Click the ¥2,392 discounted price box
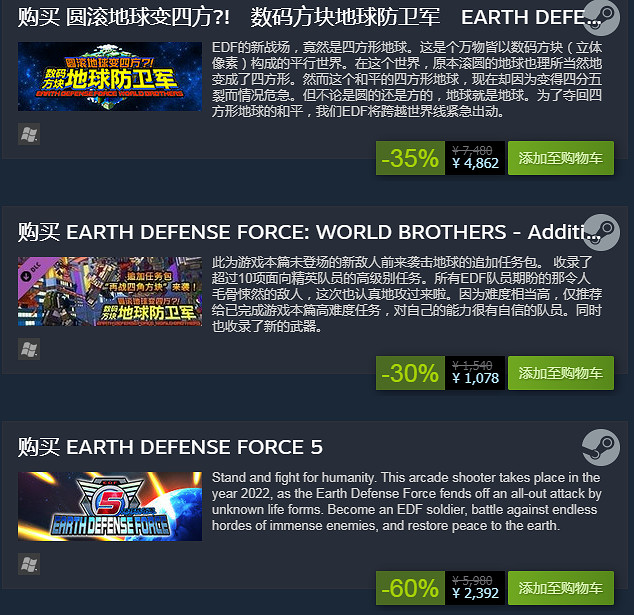Viewport: 634px width, 615px height. click(x=475, y=588)
